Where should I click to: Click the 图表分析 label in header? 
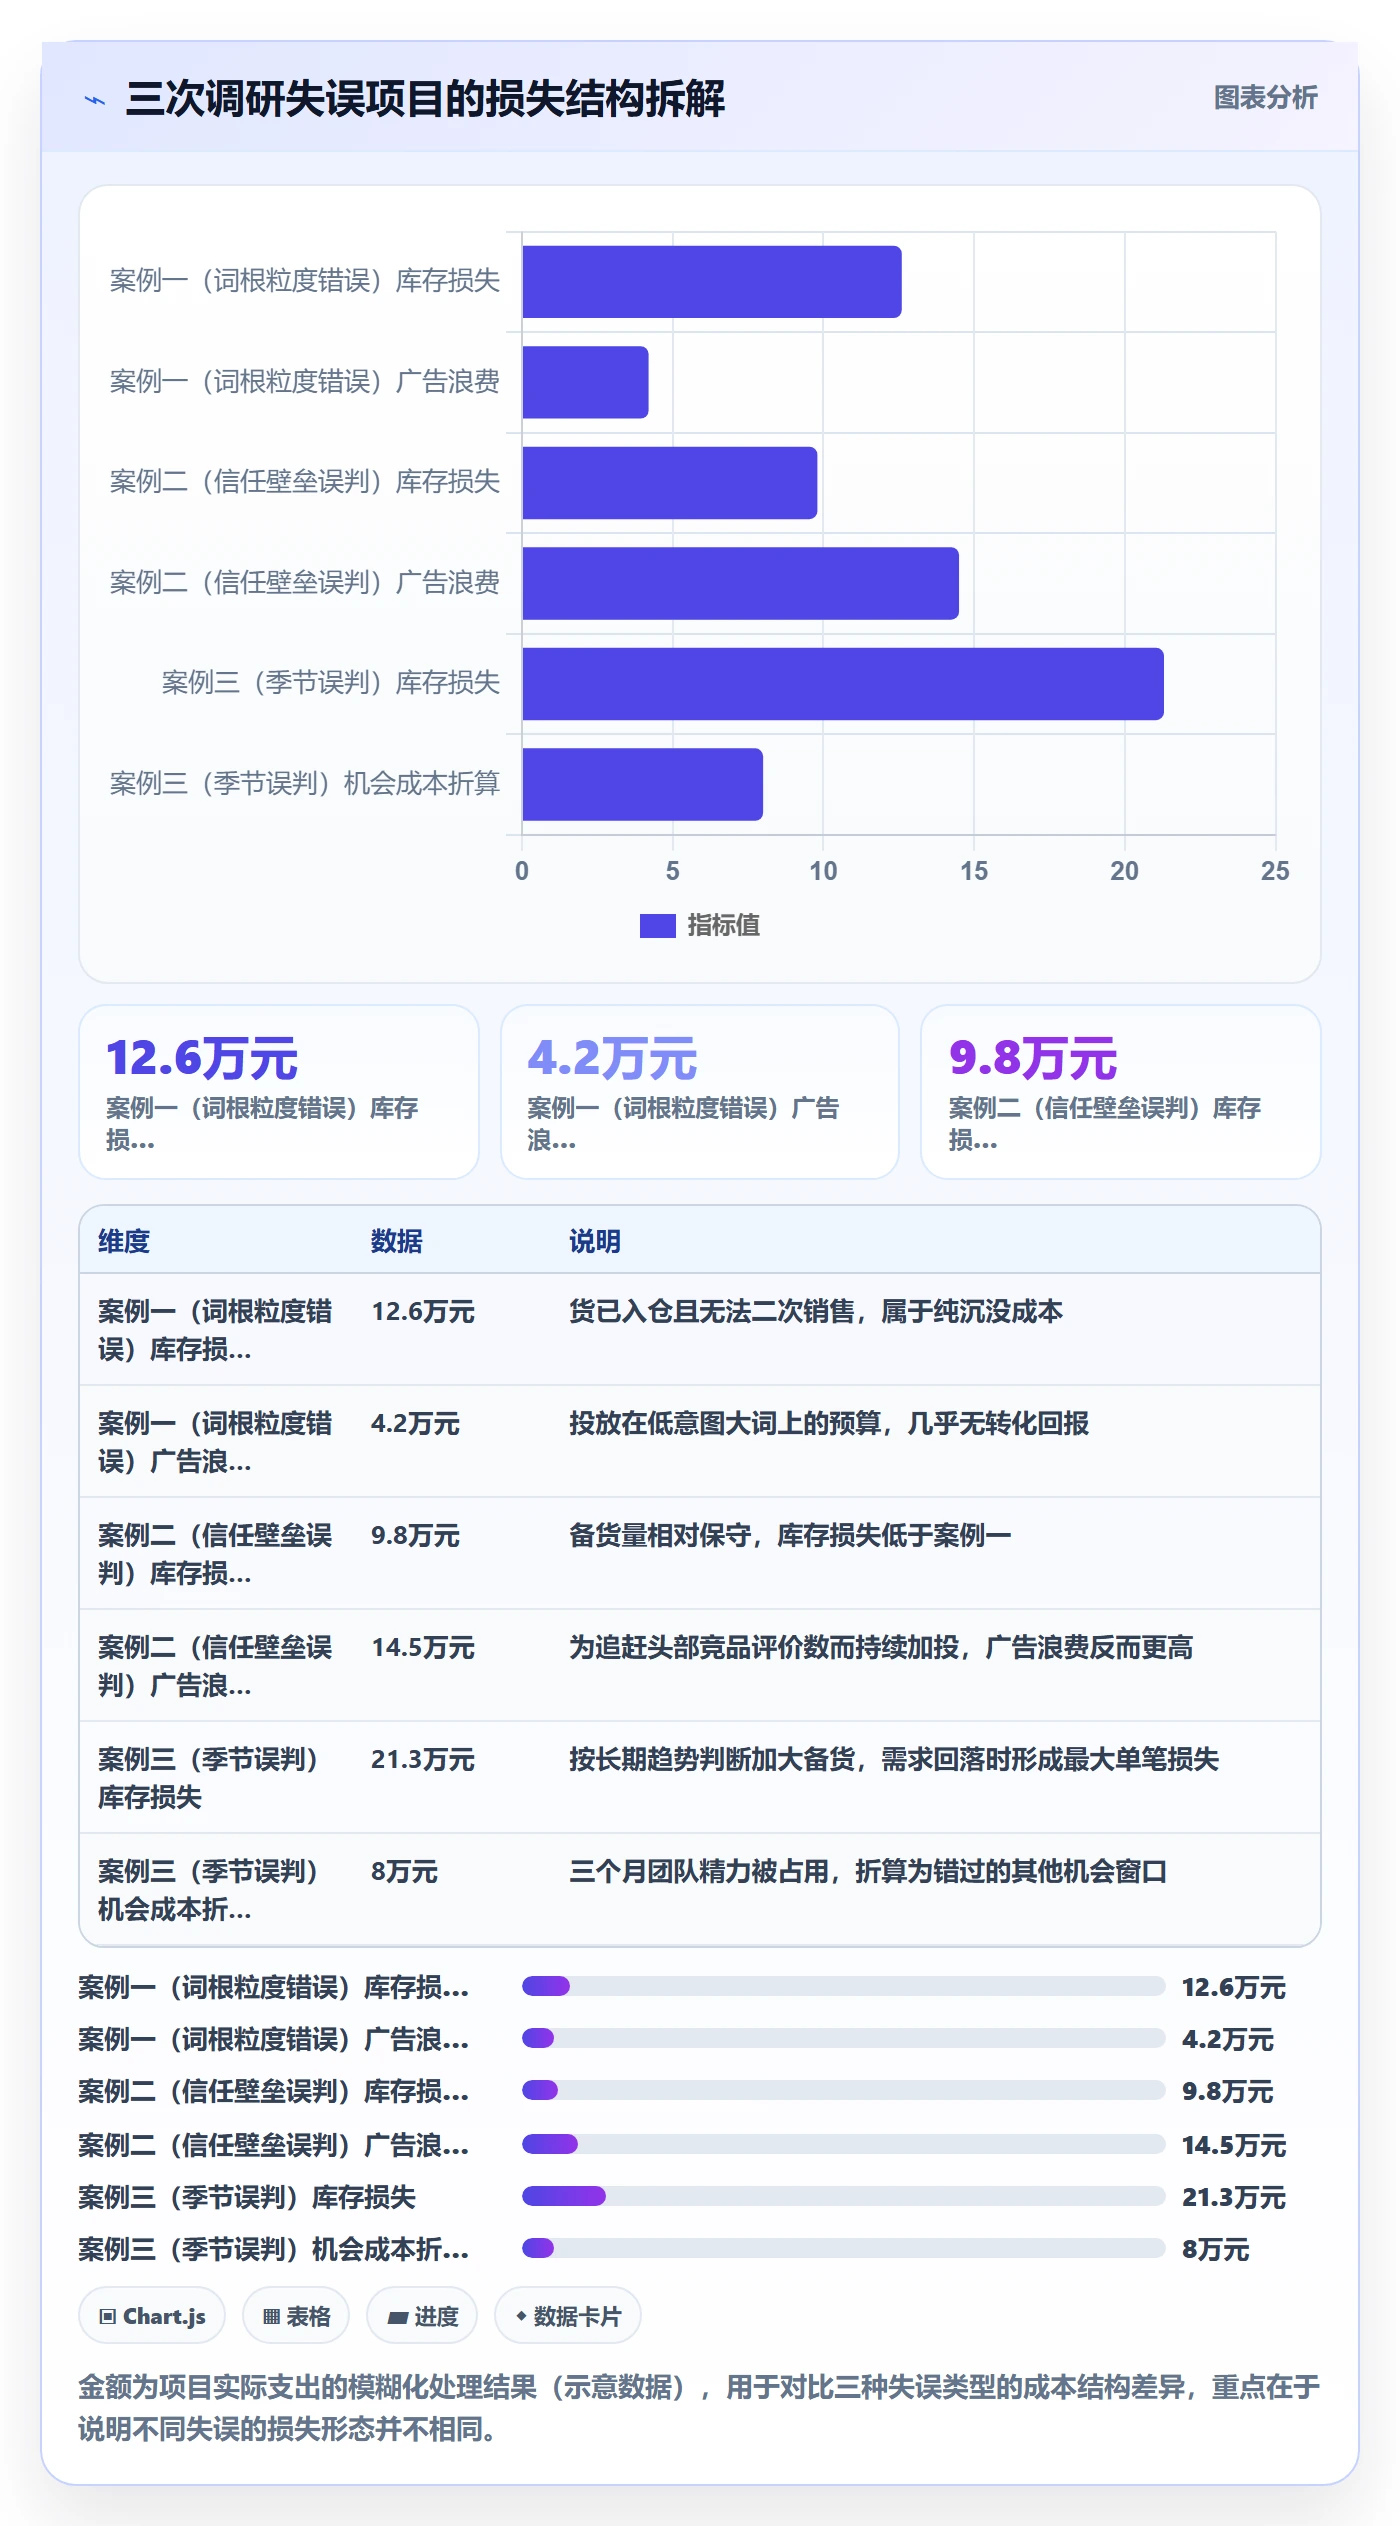[x=1265, y=98]
